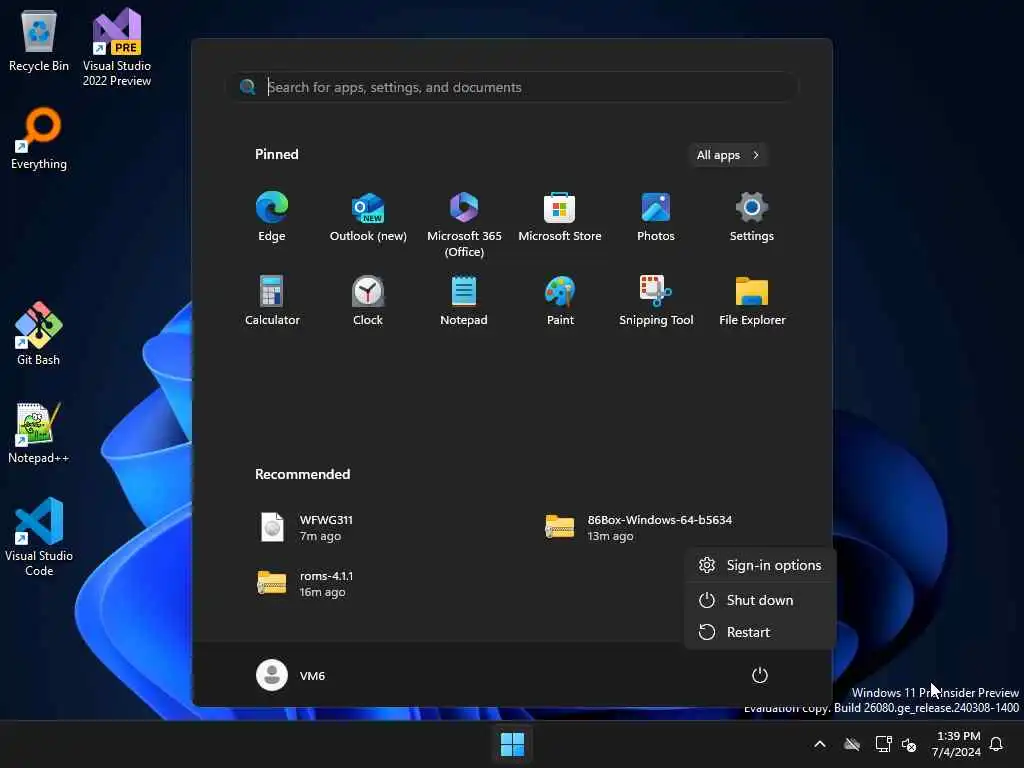Select Visual Studio Code desktop shortcut
Image resolution: width=1024 pixels, height=768 pixels.
pyautogui.click(x=39, y=537)
